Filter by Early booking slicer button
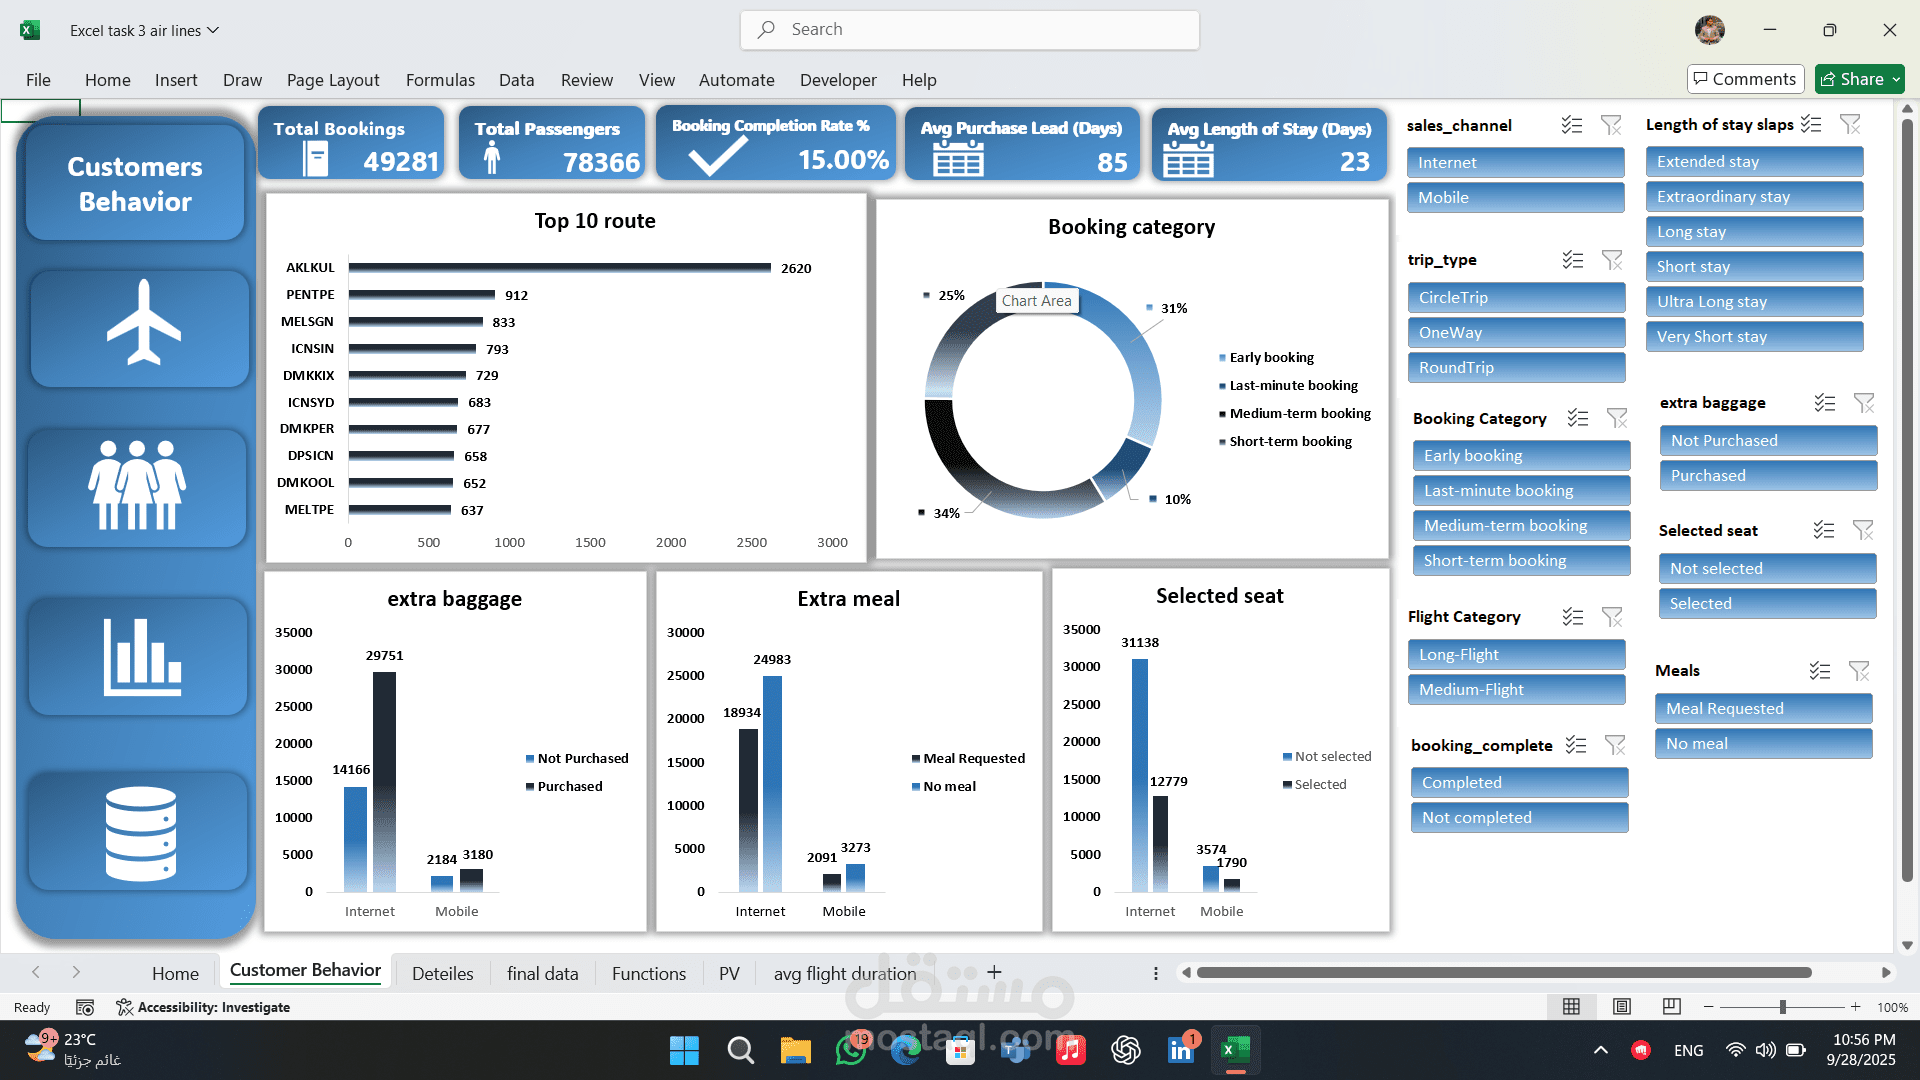Image resolution: width=1920 pixels, height=1080 pixels. click(x=1520, y=456)
